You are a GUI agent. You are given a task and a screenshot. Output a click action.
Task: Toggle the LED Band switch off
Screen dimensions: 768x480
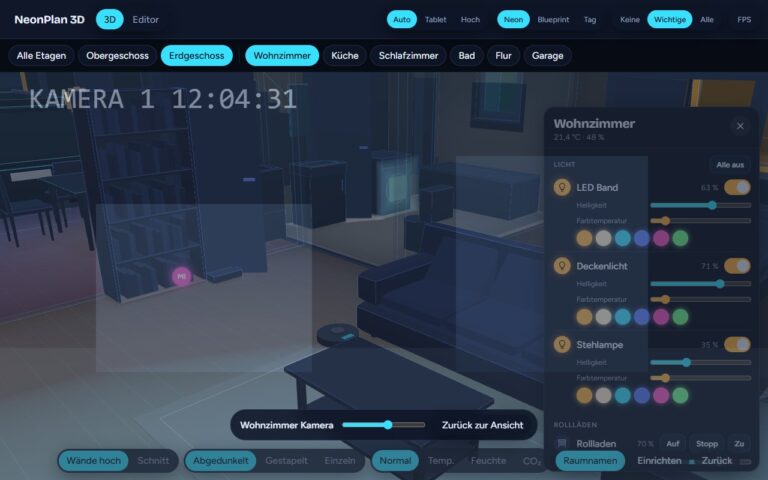(x=737, y=187)
